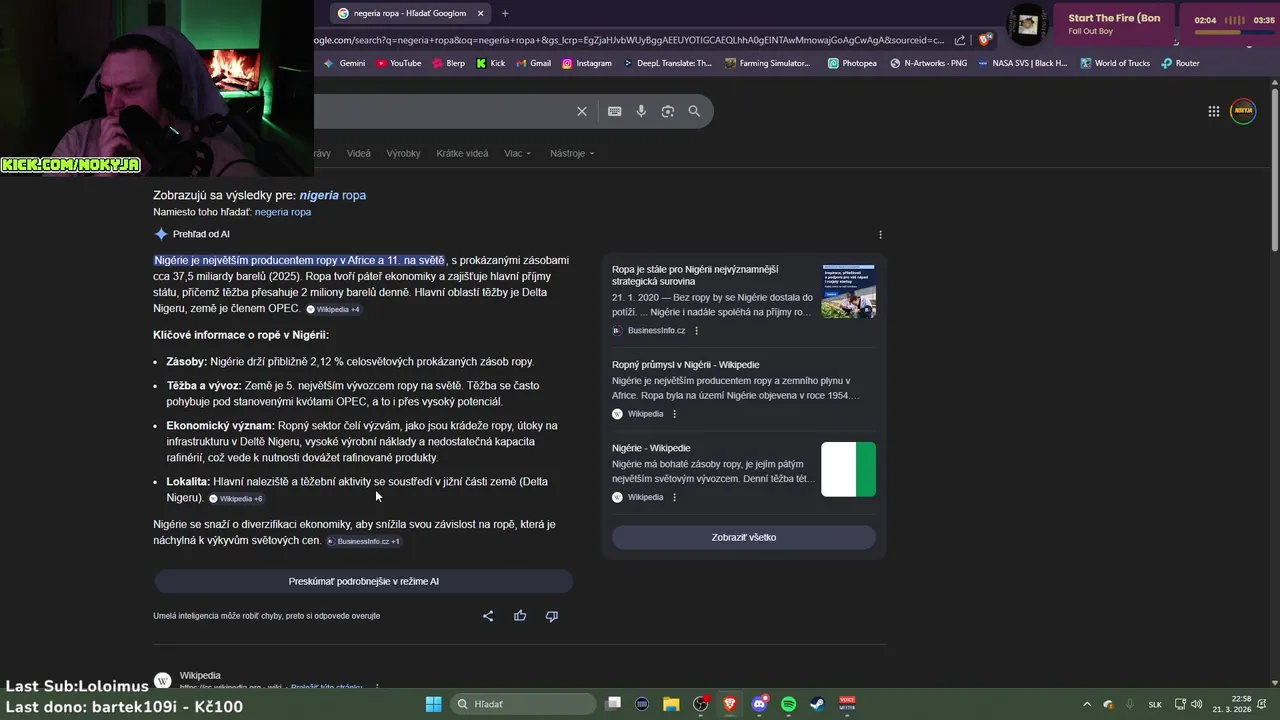Image resolution: width=1280 pixels, height=720 pixels.
Task: Share page via address bar share icon
Action: click(960, 40)
